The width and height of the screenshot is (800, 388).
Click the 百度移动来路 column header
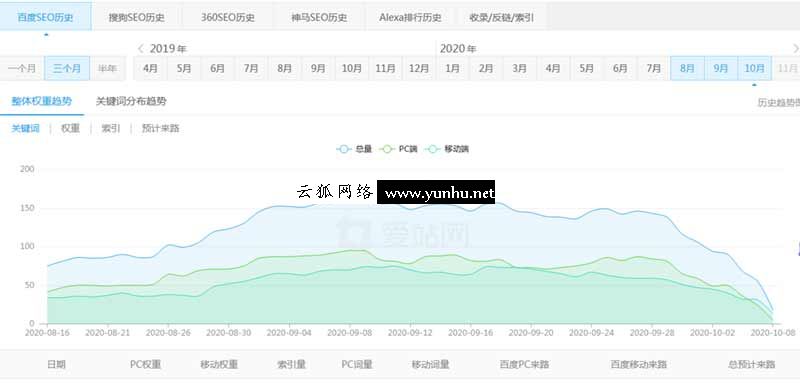639,365
